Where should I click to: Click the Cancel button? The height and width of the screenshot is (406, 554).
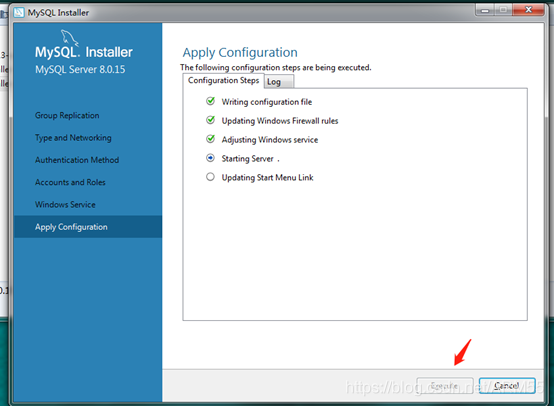click(x=507, y=386)
